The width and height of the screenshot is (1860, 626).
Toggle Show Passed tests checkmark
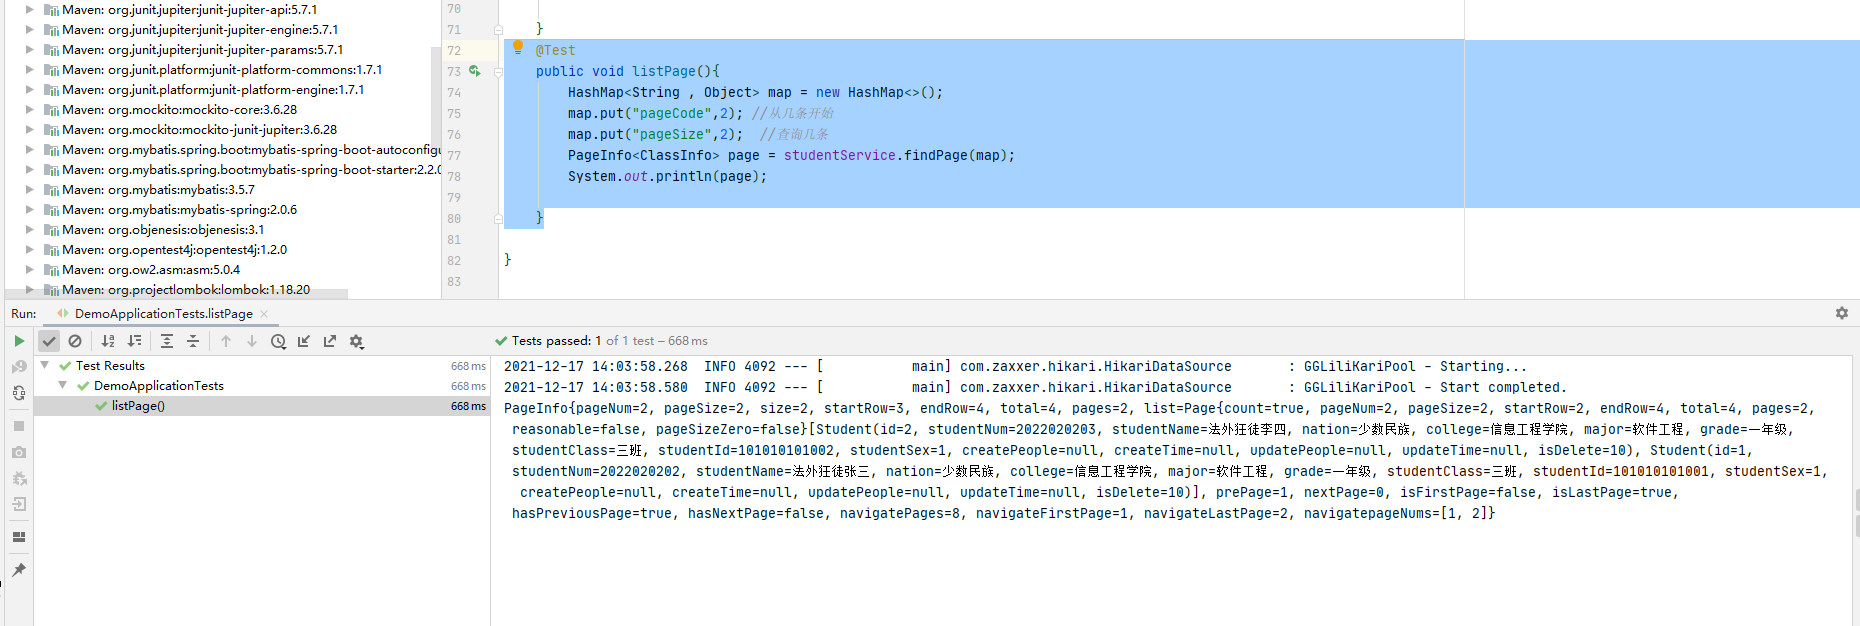point(49,341)
